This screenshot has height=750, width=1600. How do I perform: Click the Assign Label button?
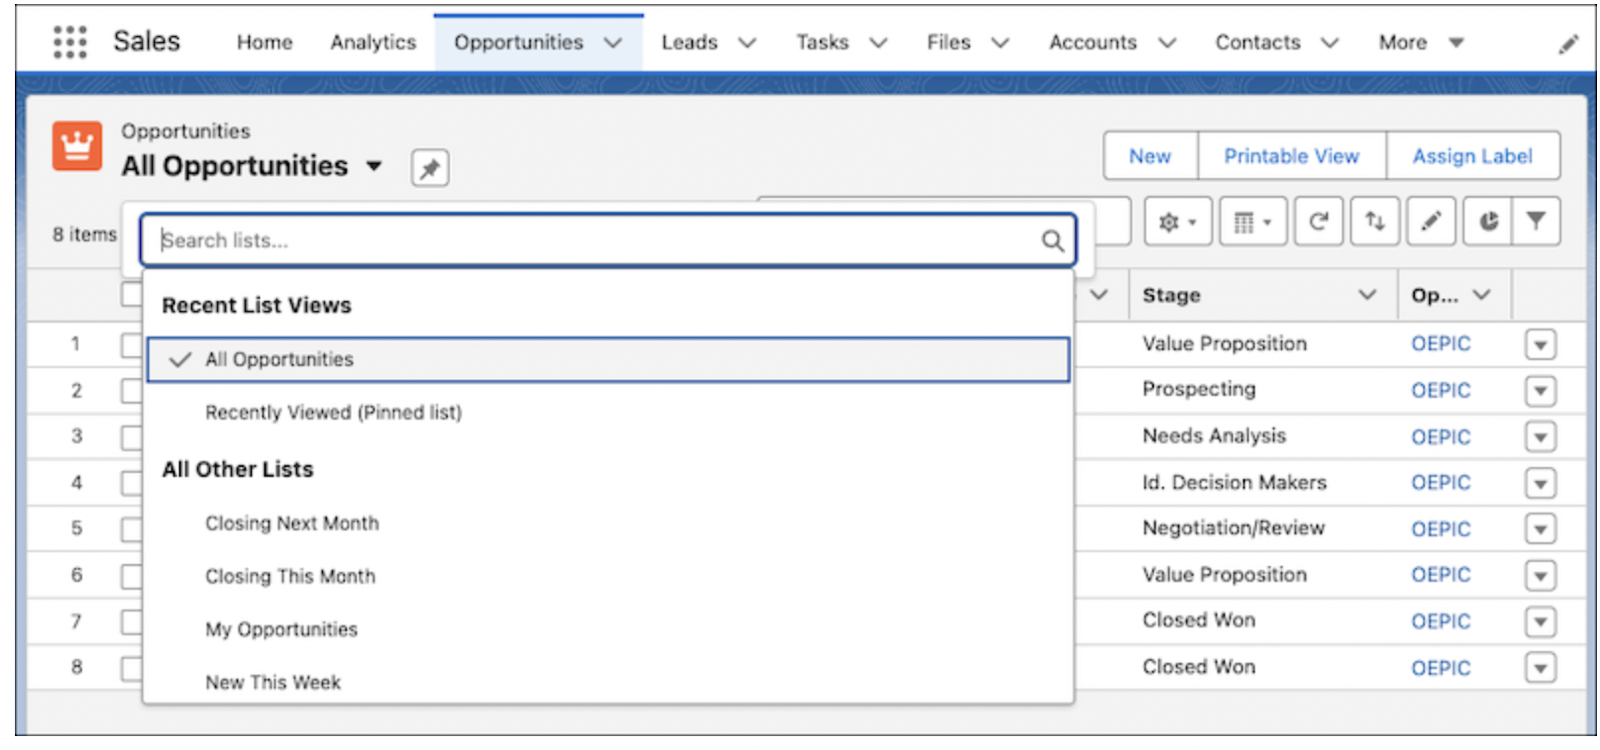tap(1472, 157)
